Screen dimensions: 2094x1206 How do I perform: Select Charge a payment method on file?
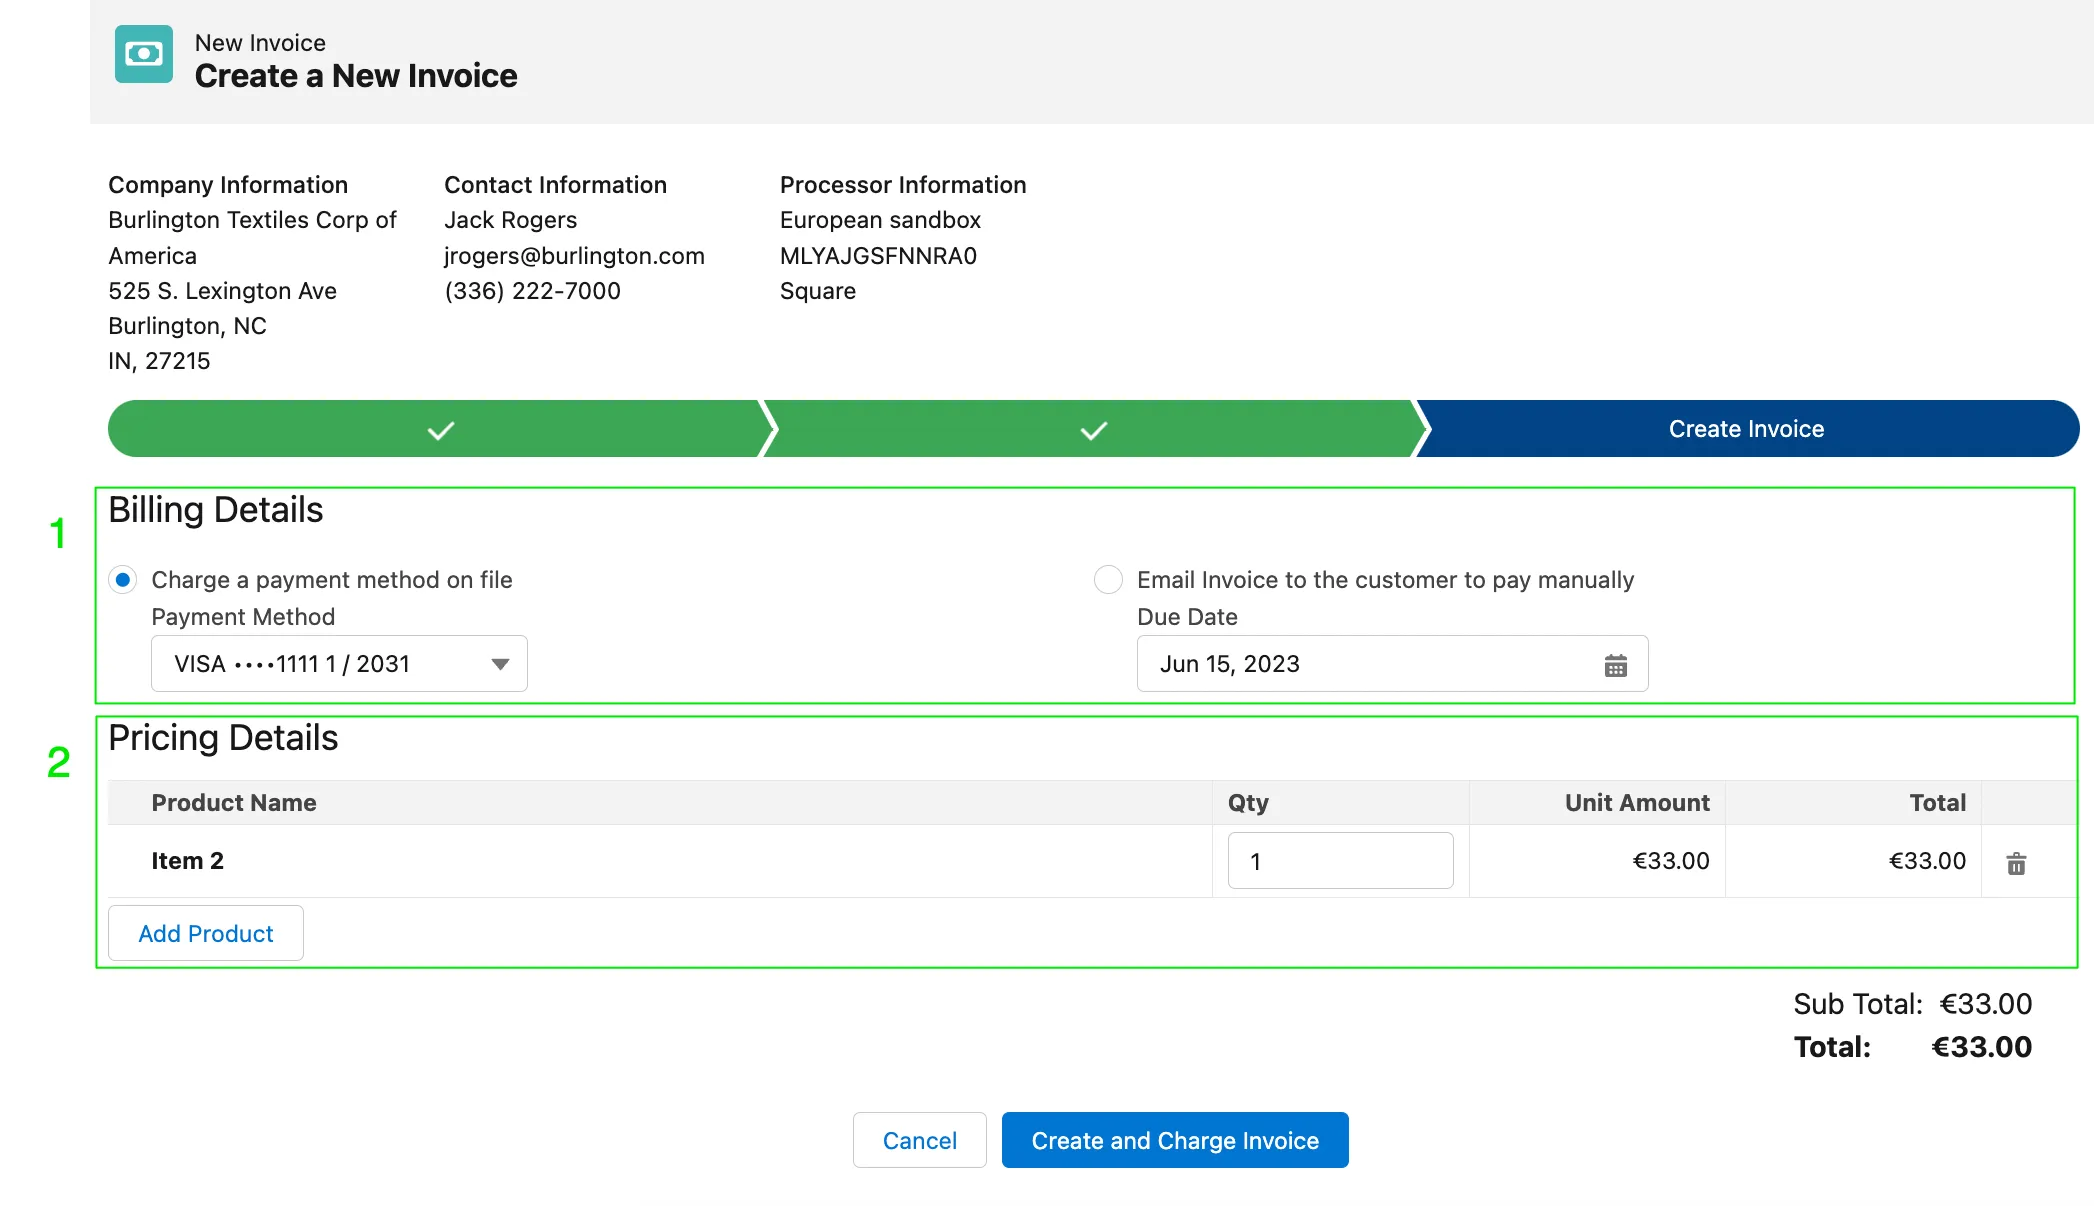tap(123, 580)
